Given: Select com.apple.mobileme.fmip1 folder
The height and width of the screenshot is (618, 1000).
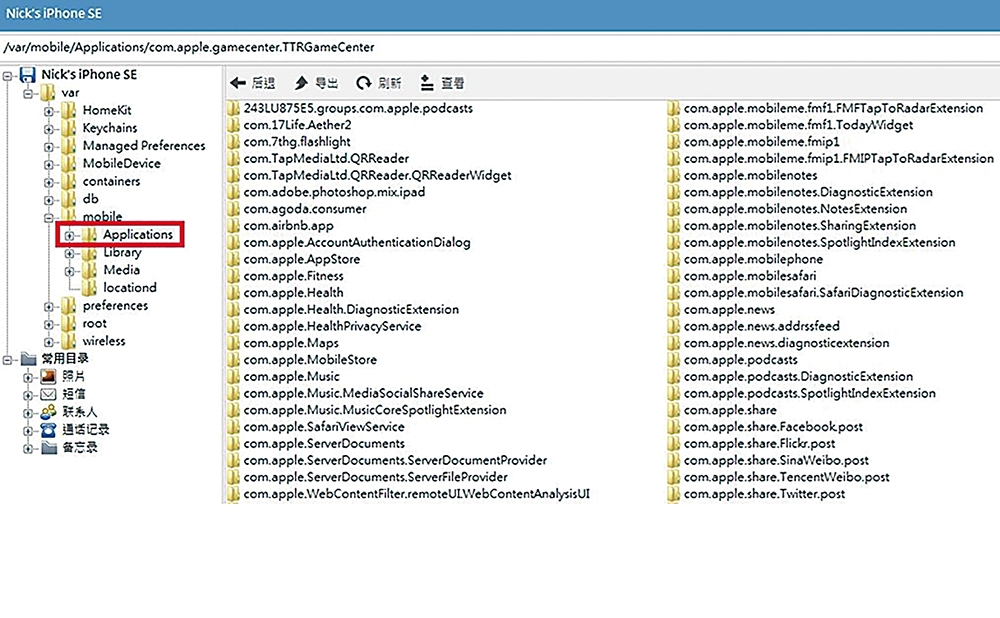Looking at the screenshot, I should tap(761, 142).
